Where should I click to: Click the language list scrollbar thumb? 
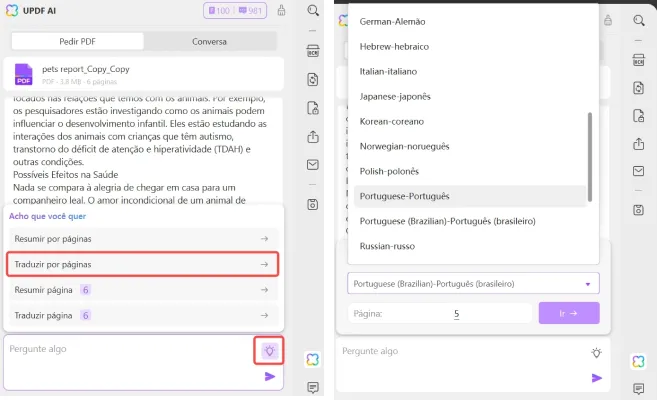tap(590, 157)
